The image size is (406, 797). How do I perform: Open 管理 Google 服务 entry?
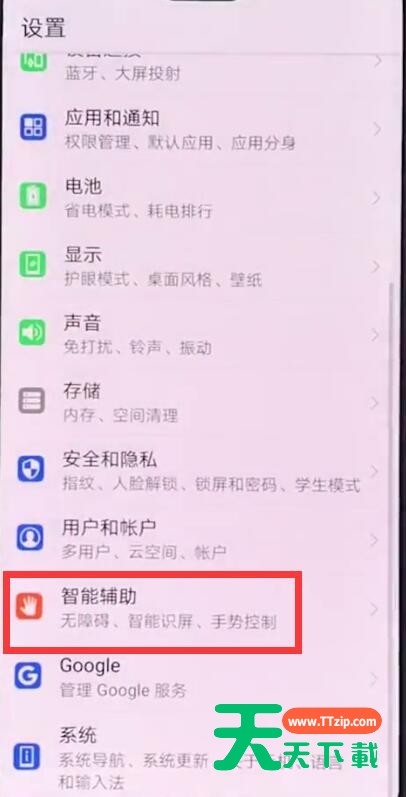(x=203, y=677)
